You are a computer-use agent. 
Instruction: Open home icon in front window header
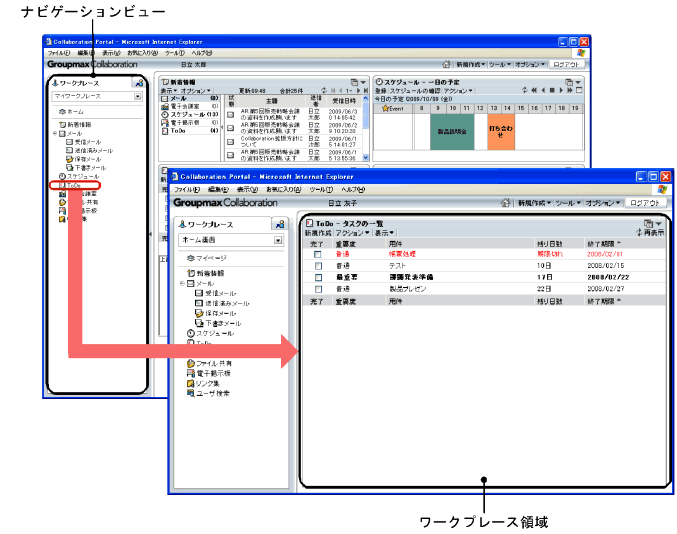click(505, 202)
